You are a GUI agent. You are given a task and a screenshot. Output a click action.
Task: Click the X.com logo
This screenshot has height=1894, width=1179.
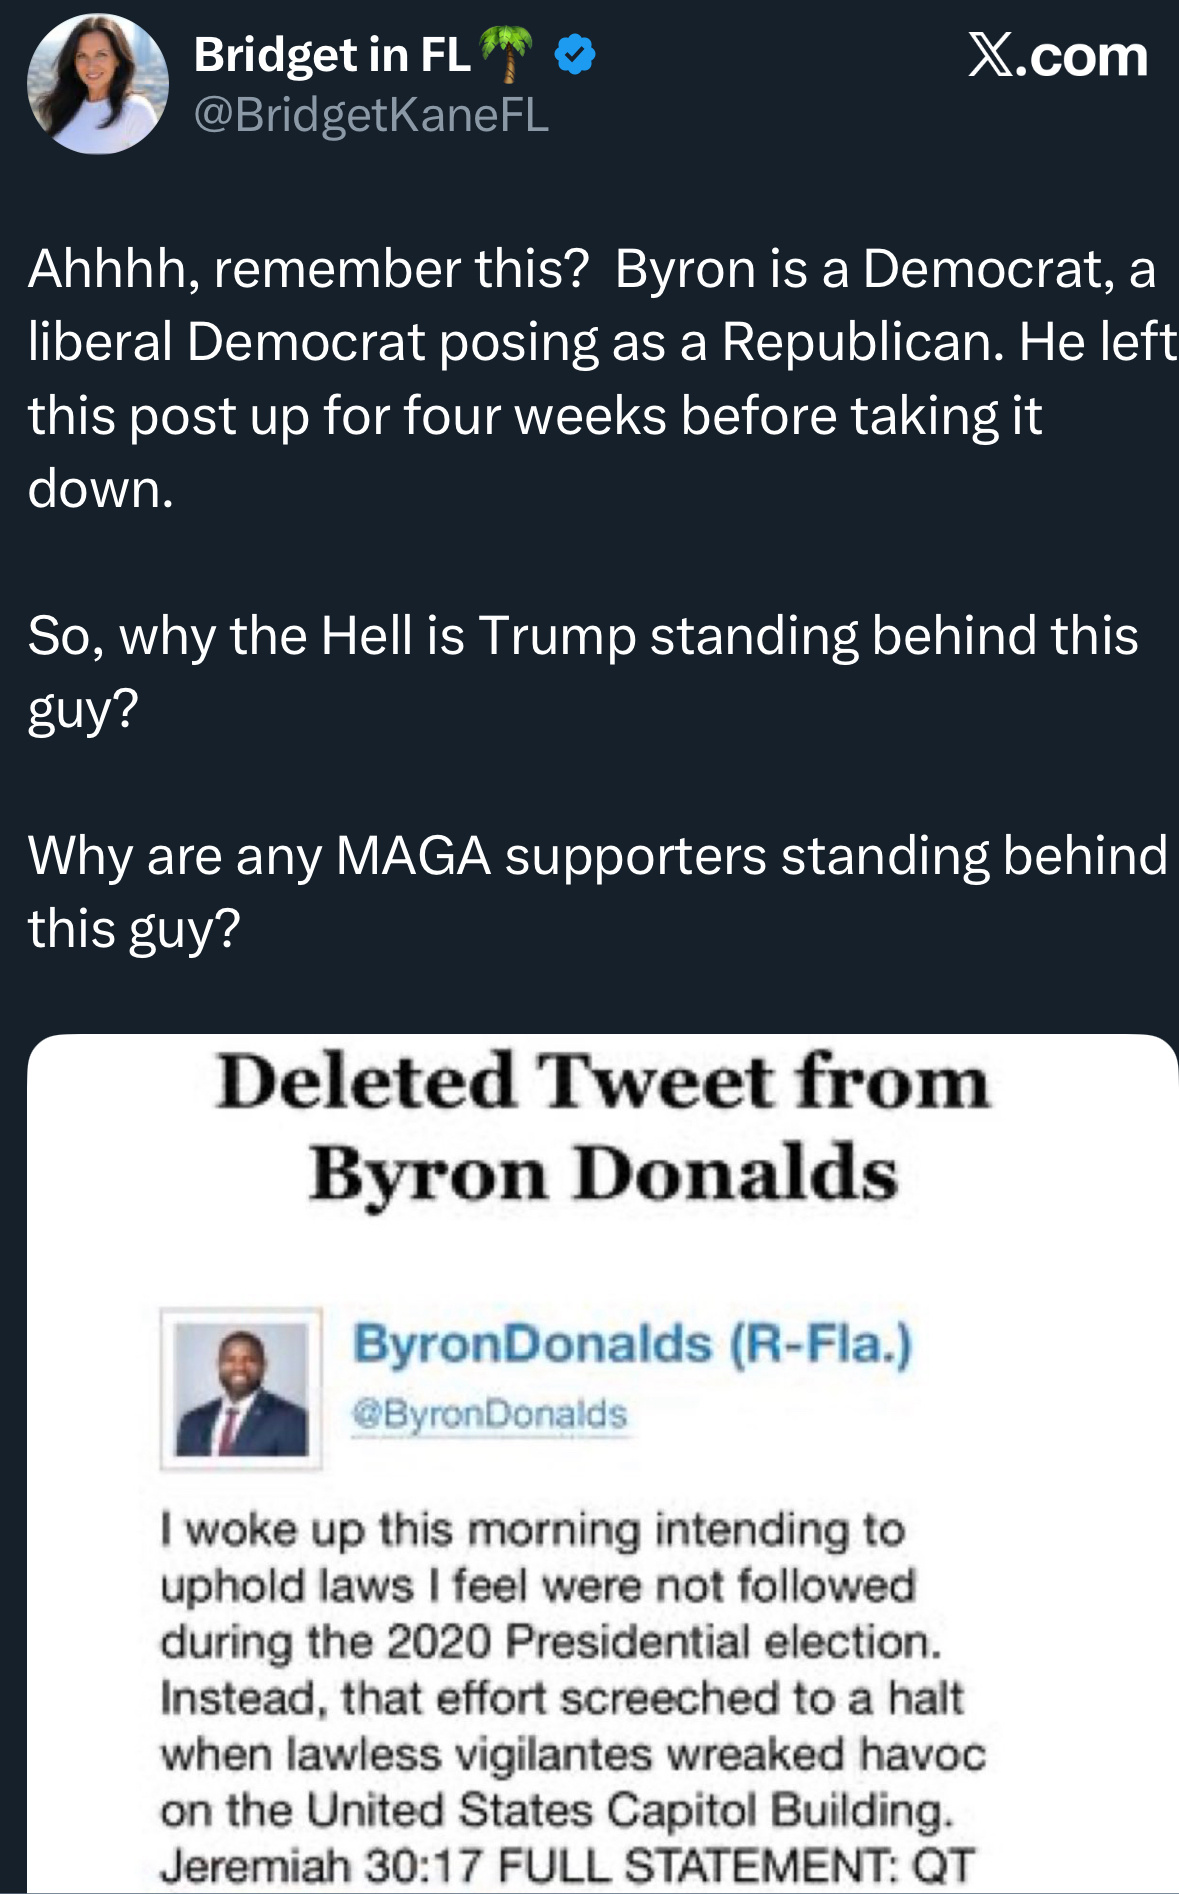(1057, 55)
